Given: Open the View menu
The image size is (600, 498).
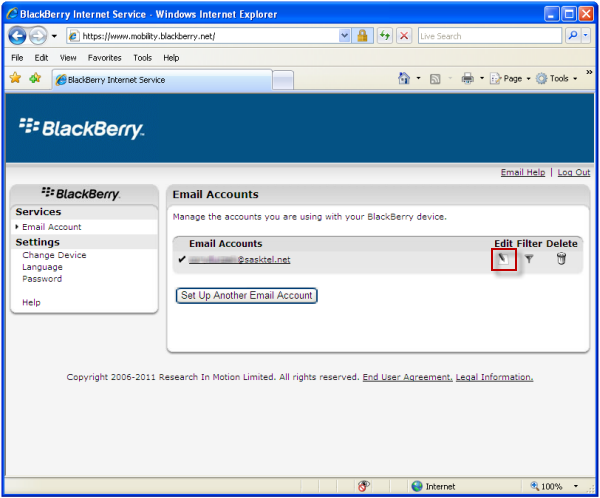Looking at the screenshot, I should pos(68,58).
